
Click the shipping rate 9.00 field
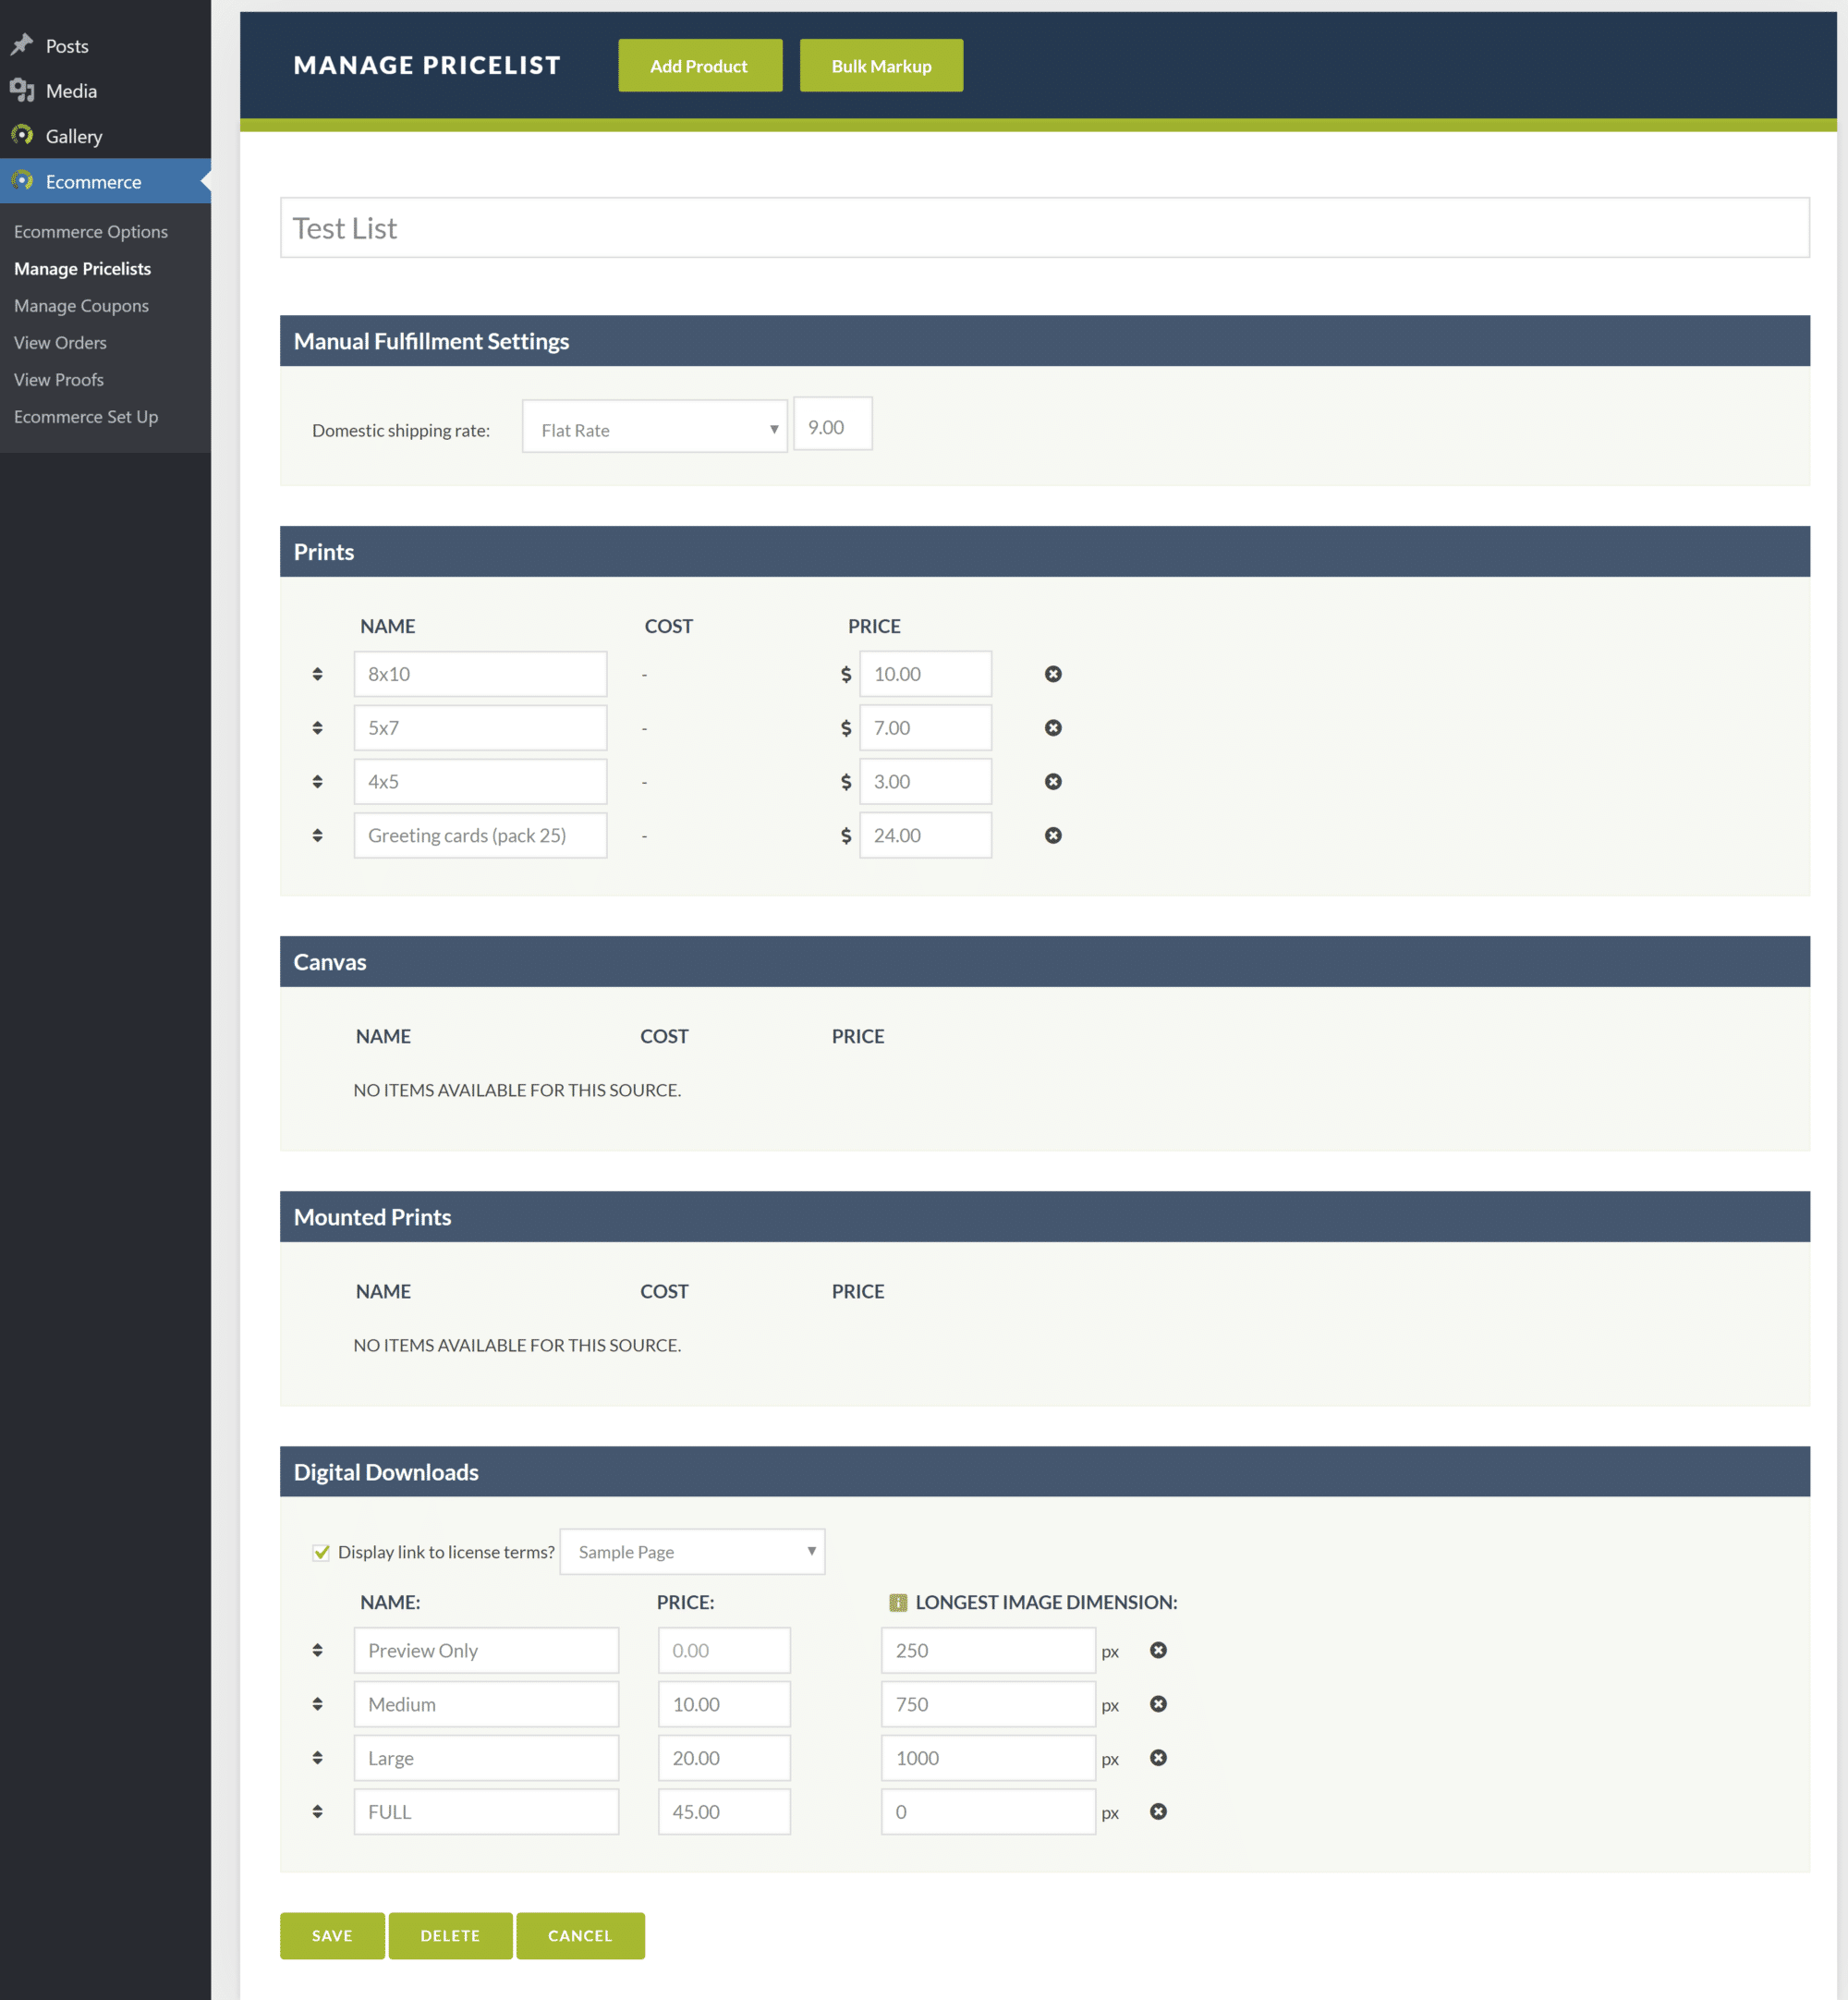833,424
